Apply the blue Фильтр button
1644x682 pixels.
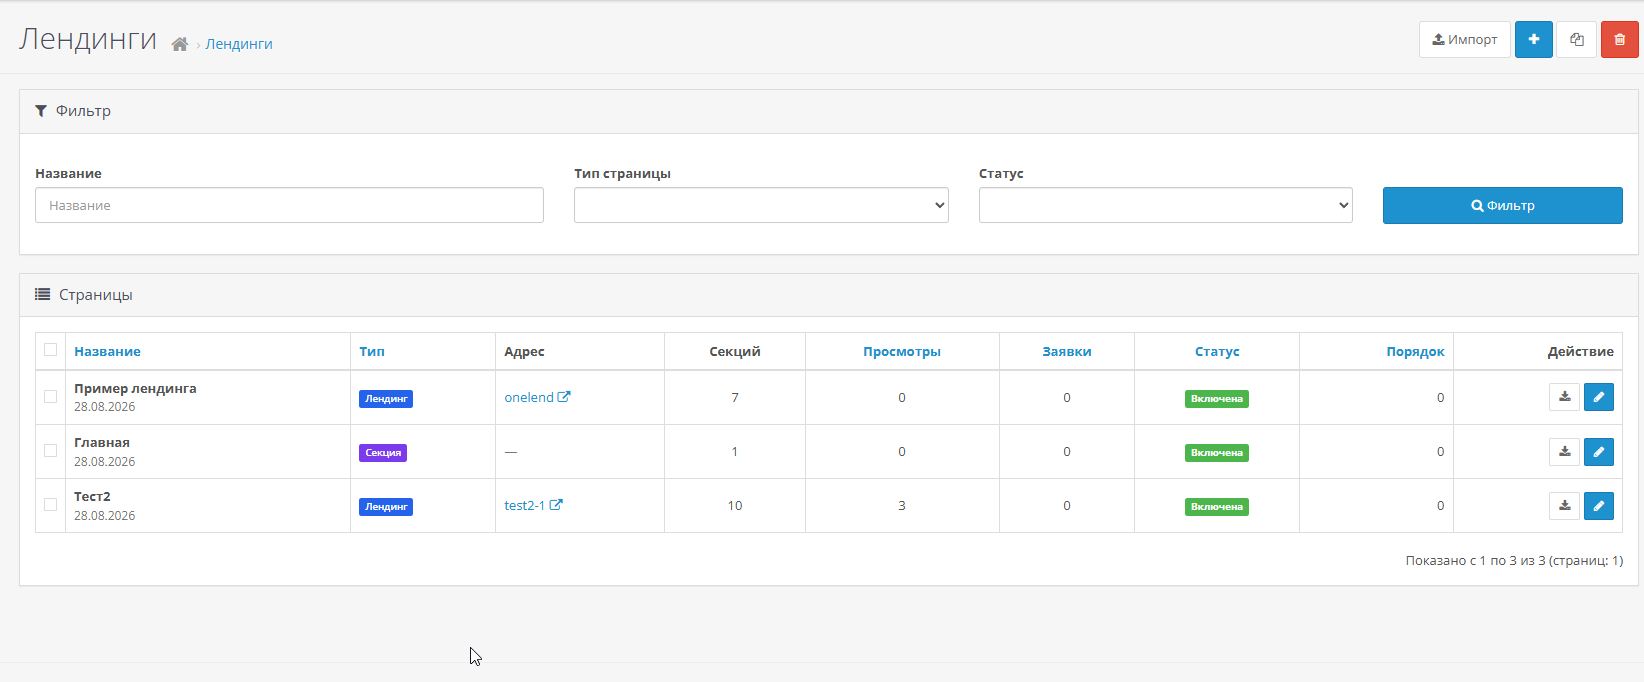1502,205
